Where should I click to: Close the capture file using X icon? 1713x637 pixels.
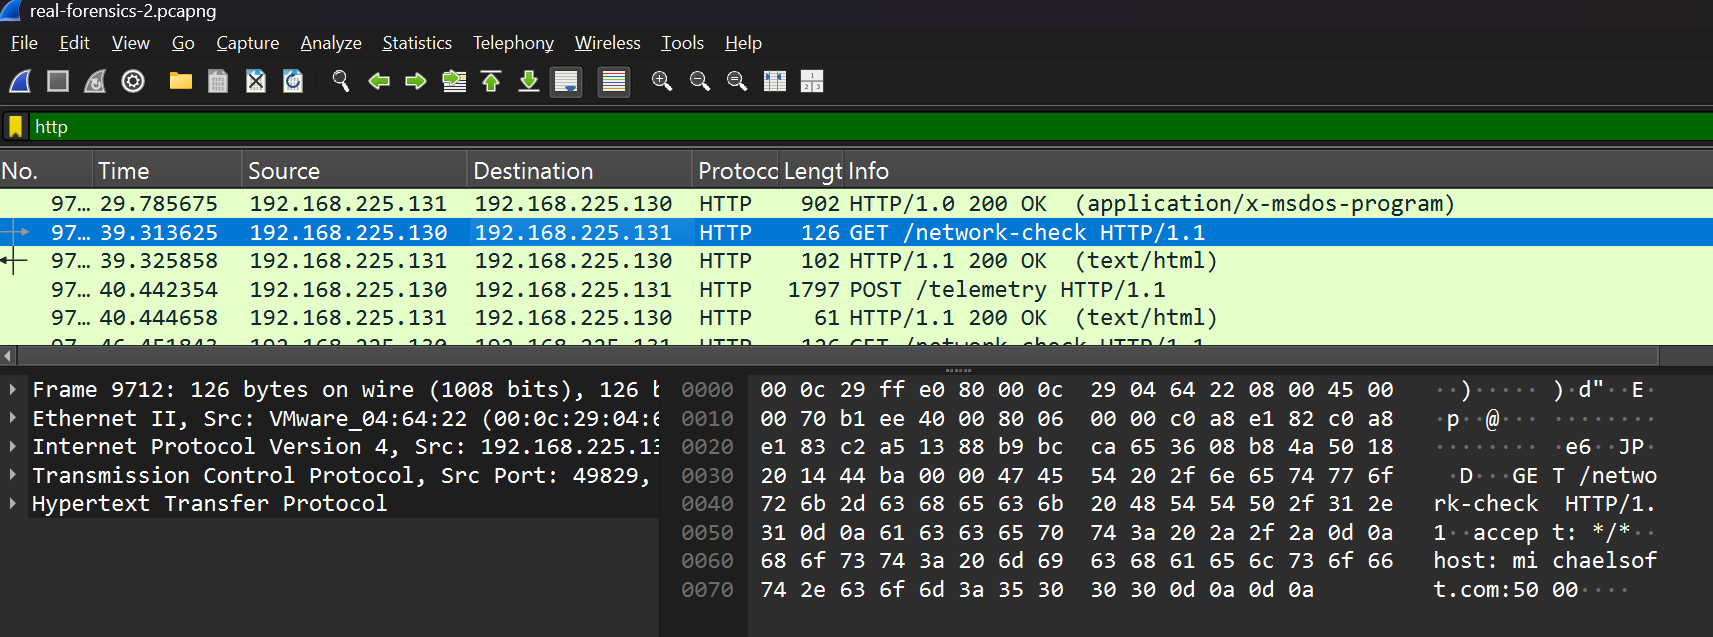pyautogui.click(x=256, y=81)
